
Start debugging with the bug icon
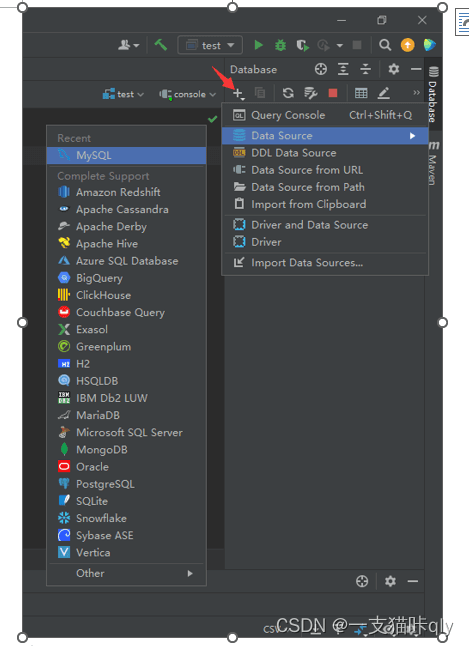click(x=280, y=45)
